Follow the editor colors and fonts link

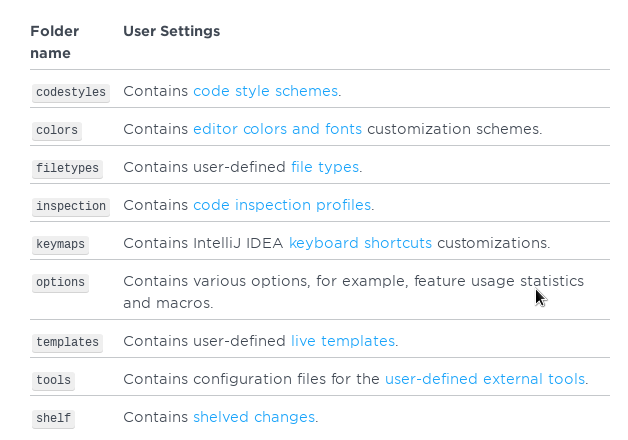point(277,129)
